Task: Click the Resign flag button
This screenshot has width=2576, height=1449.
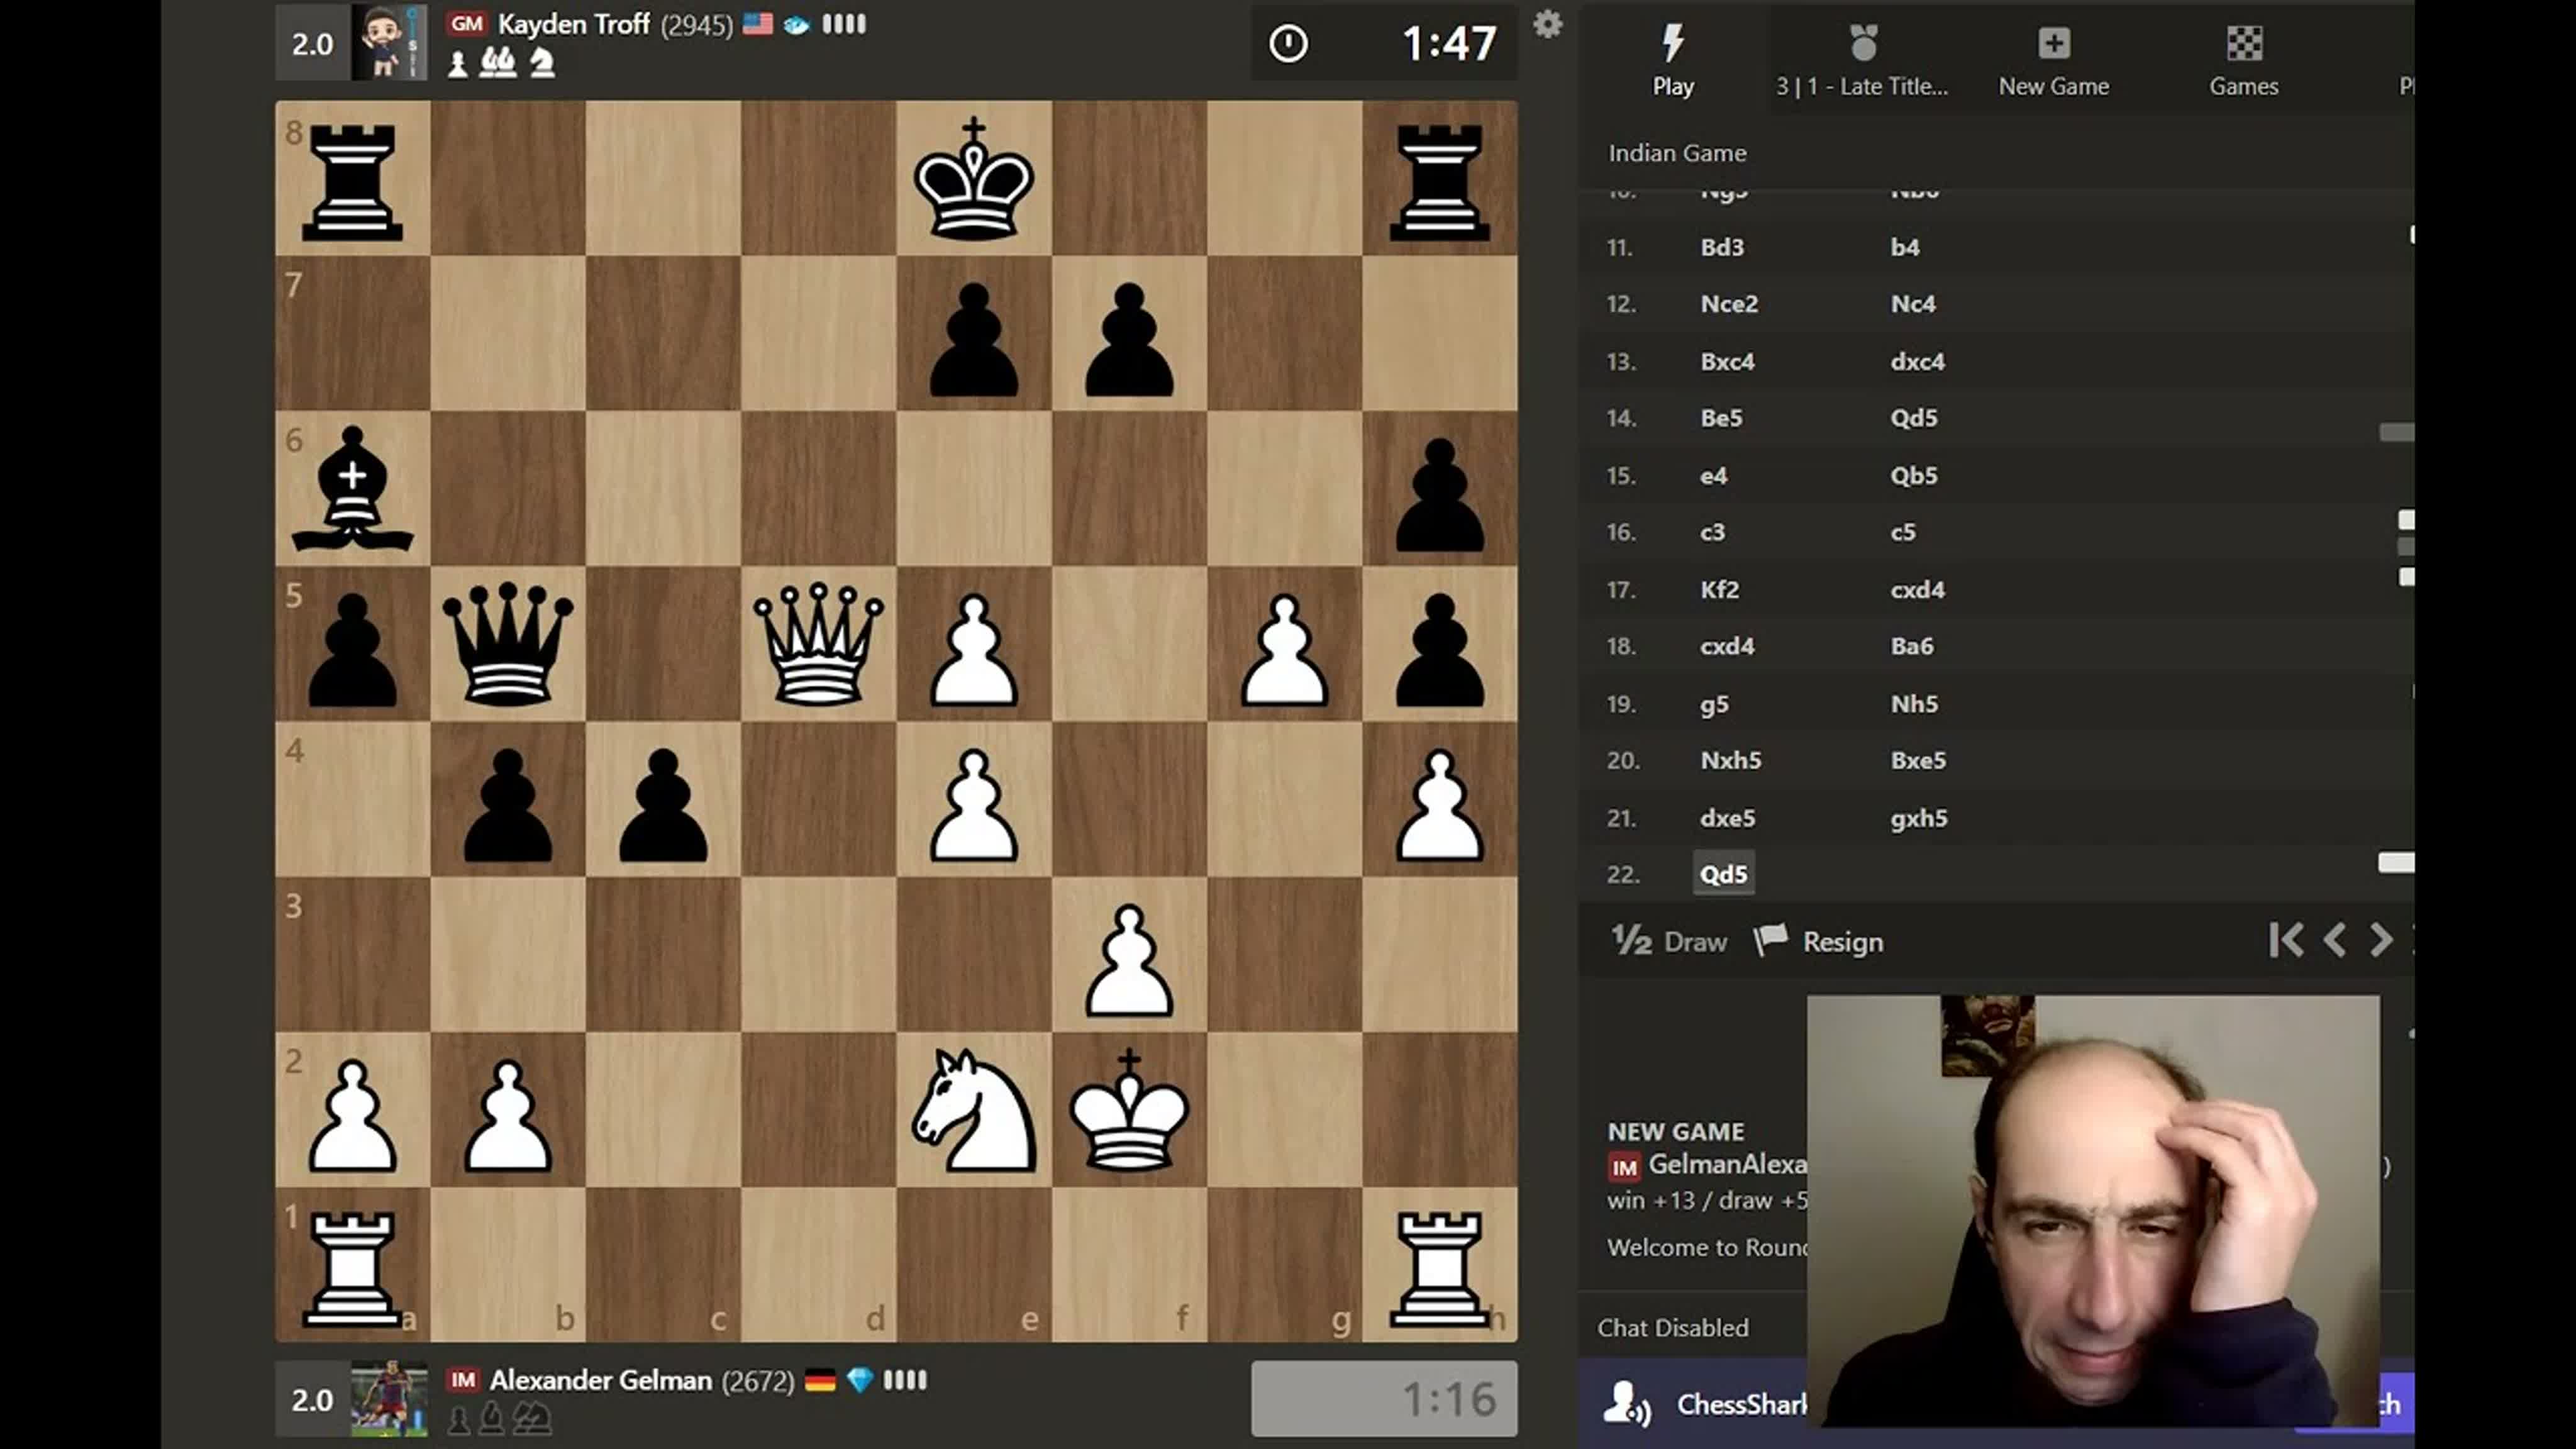Action: click(x=1819, y=941)
